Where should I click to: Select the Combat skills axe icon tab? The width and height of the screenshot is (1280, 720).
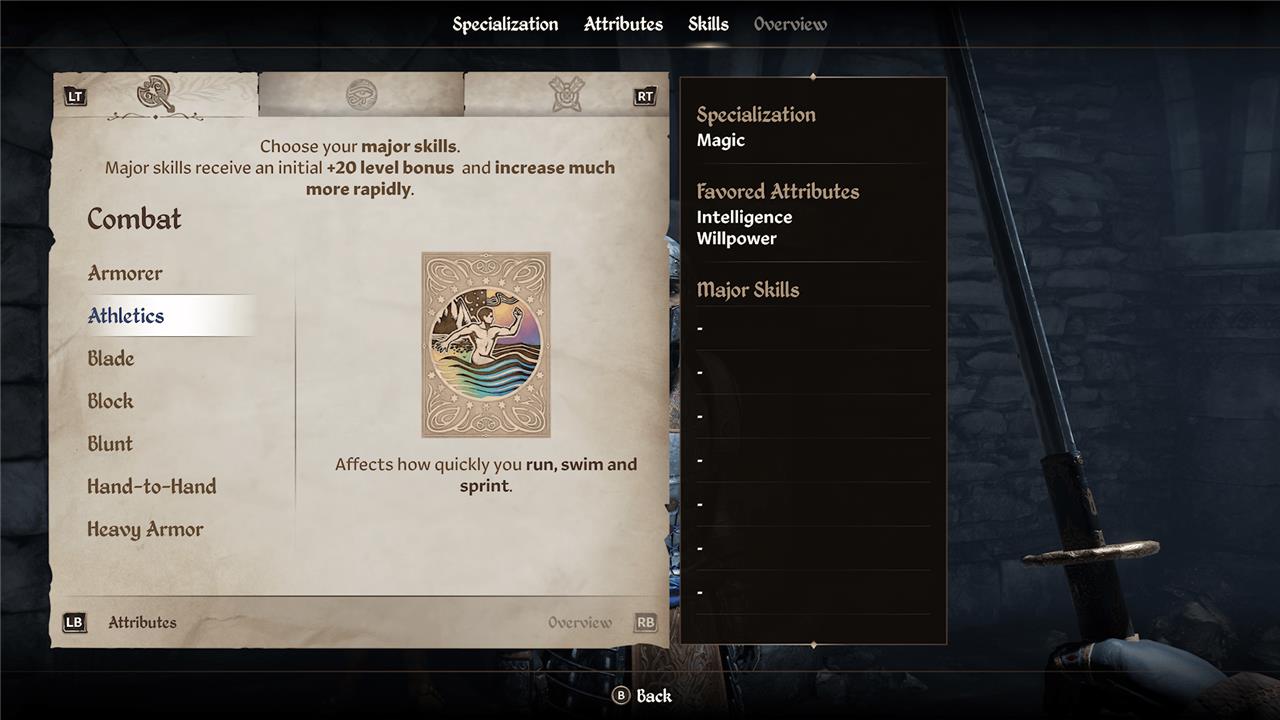156,95
